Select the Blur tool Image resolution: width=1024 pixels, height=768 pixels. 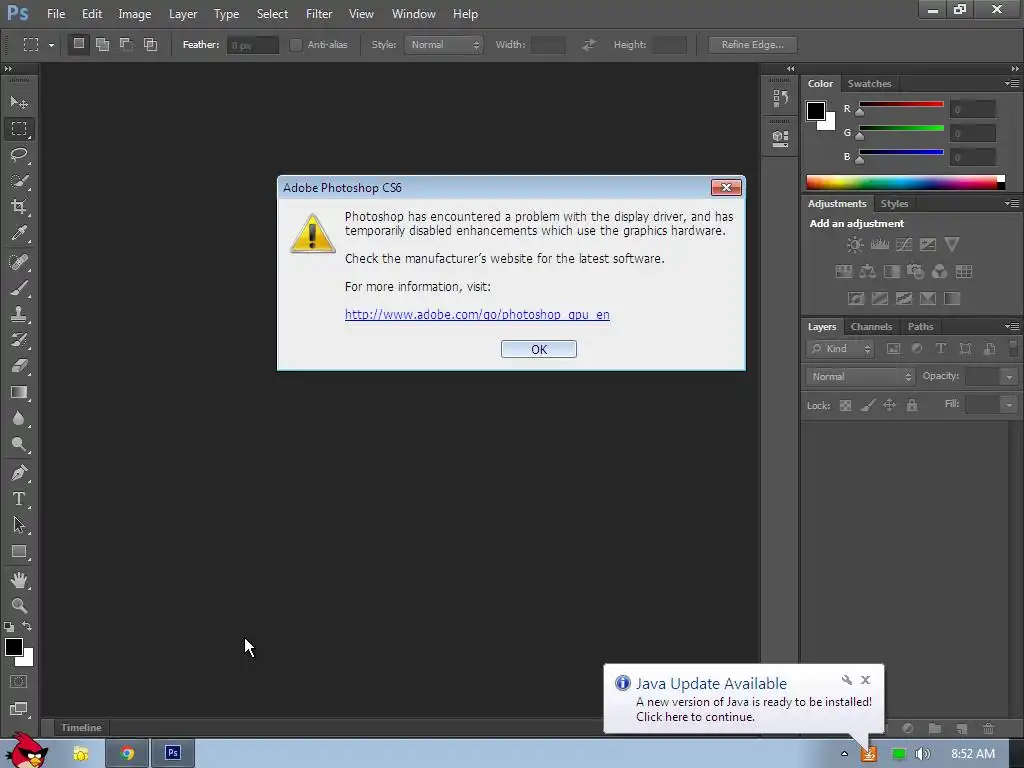coord(19,419)
